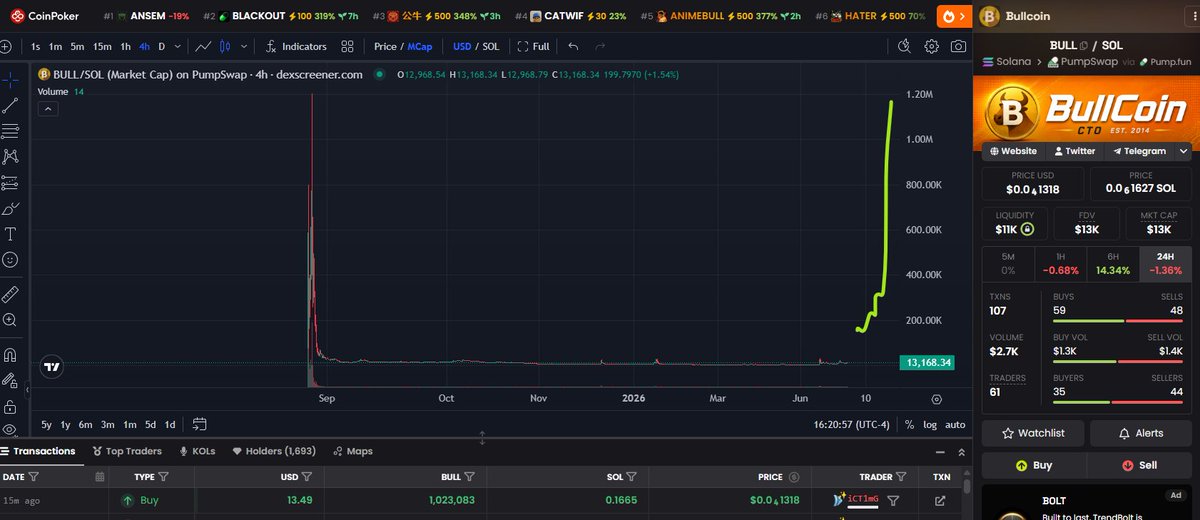The width and height of the screenshot is (1200, 520).
Task: Select the ruler measure tool
Action: 11,294
